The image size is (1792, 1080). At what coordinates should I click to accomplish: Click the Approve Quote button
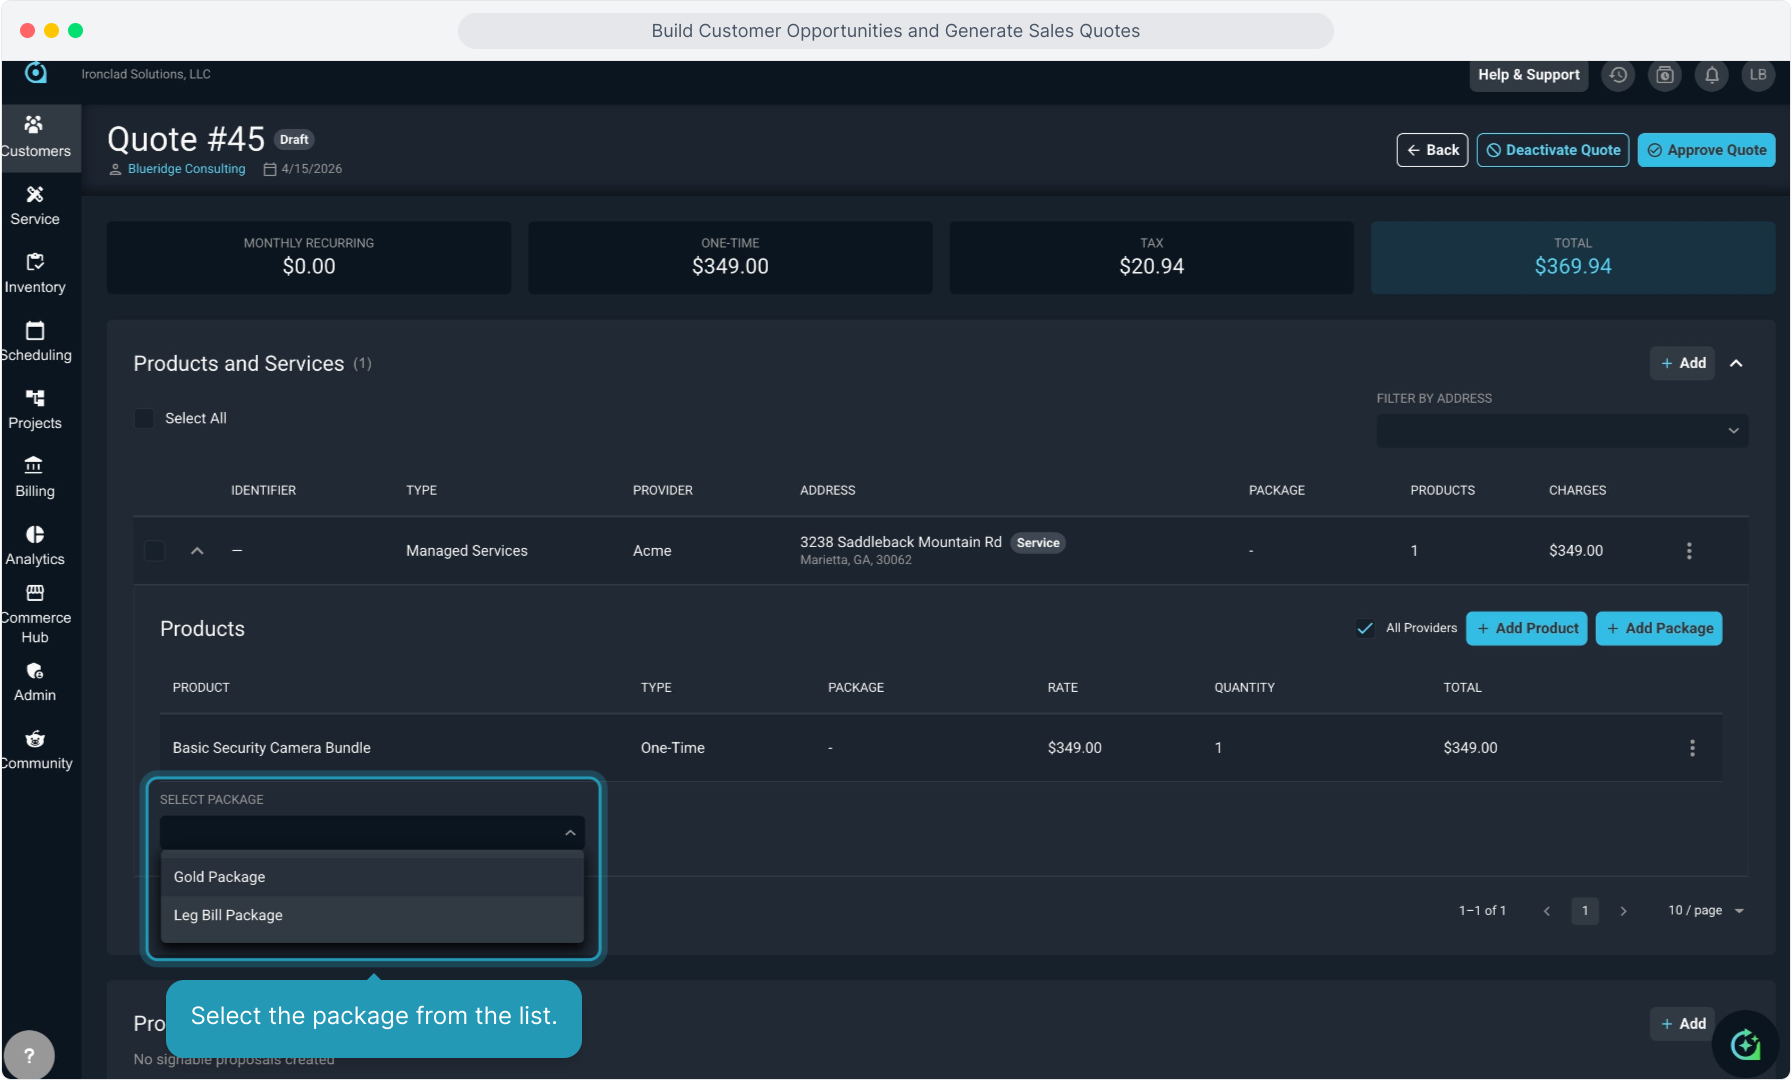[1706, 150]
